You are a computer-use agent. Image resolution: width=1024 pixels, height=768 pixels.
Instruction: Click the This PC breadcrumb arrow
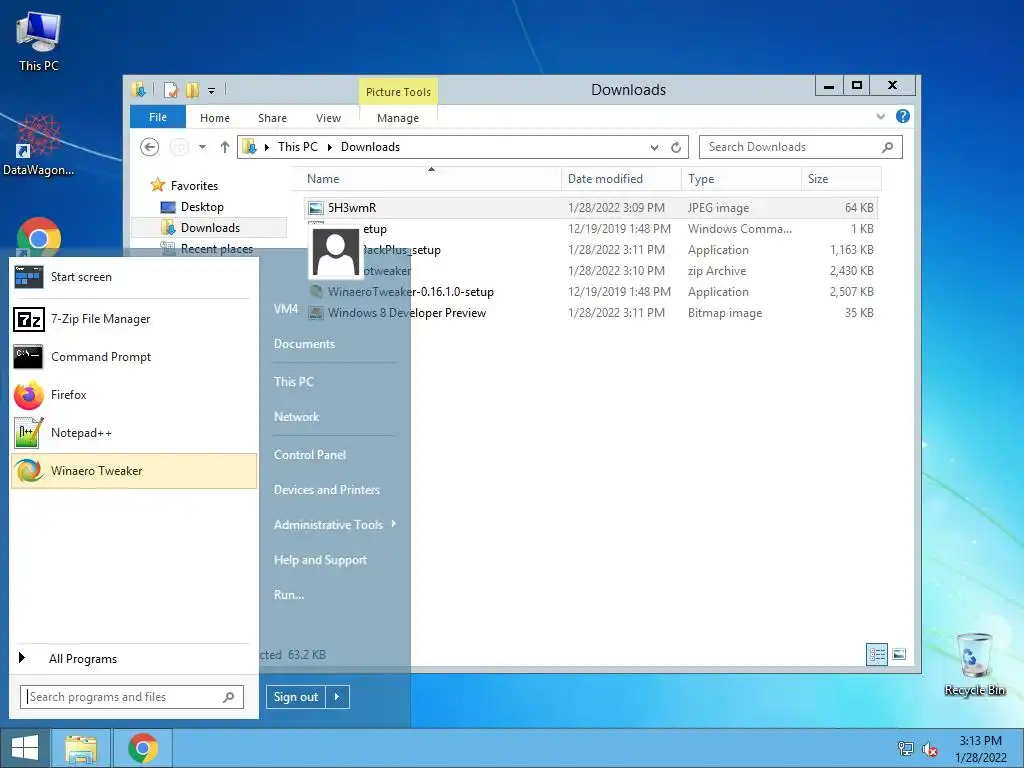[330, 148]
